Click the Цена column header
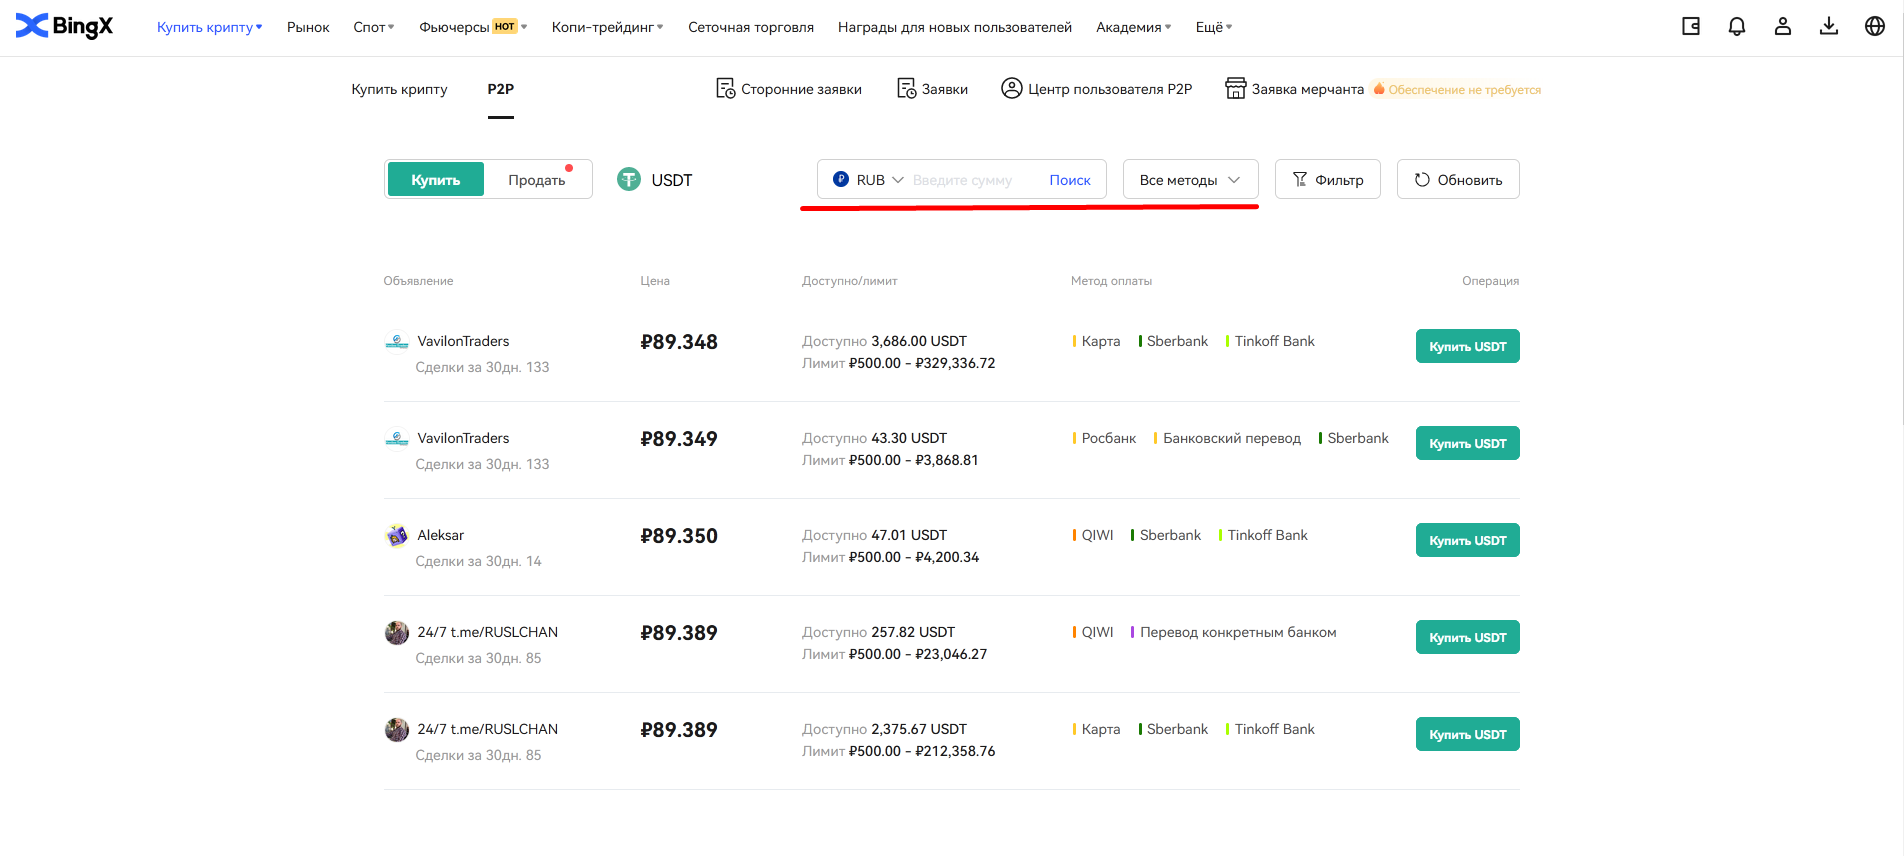 pyautogui.click(x=655, y=281)
